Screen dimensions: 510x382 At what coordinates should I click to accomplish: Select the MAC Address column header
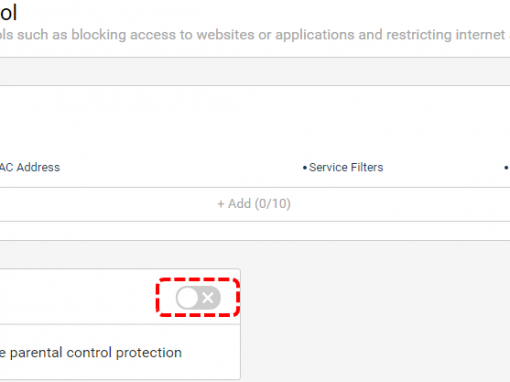click(x=30, y=167)
